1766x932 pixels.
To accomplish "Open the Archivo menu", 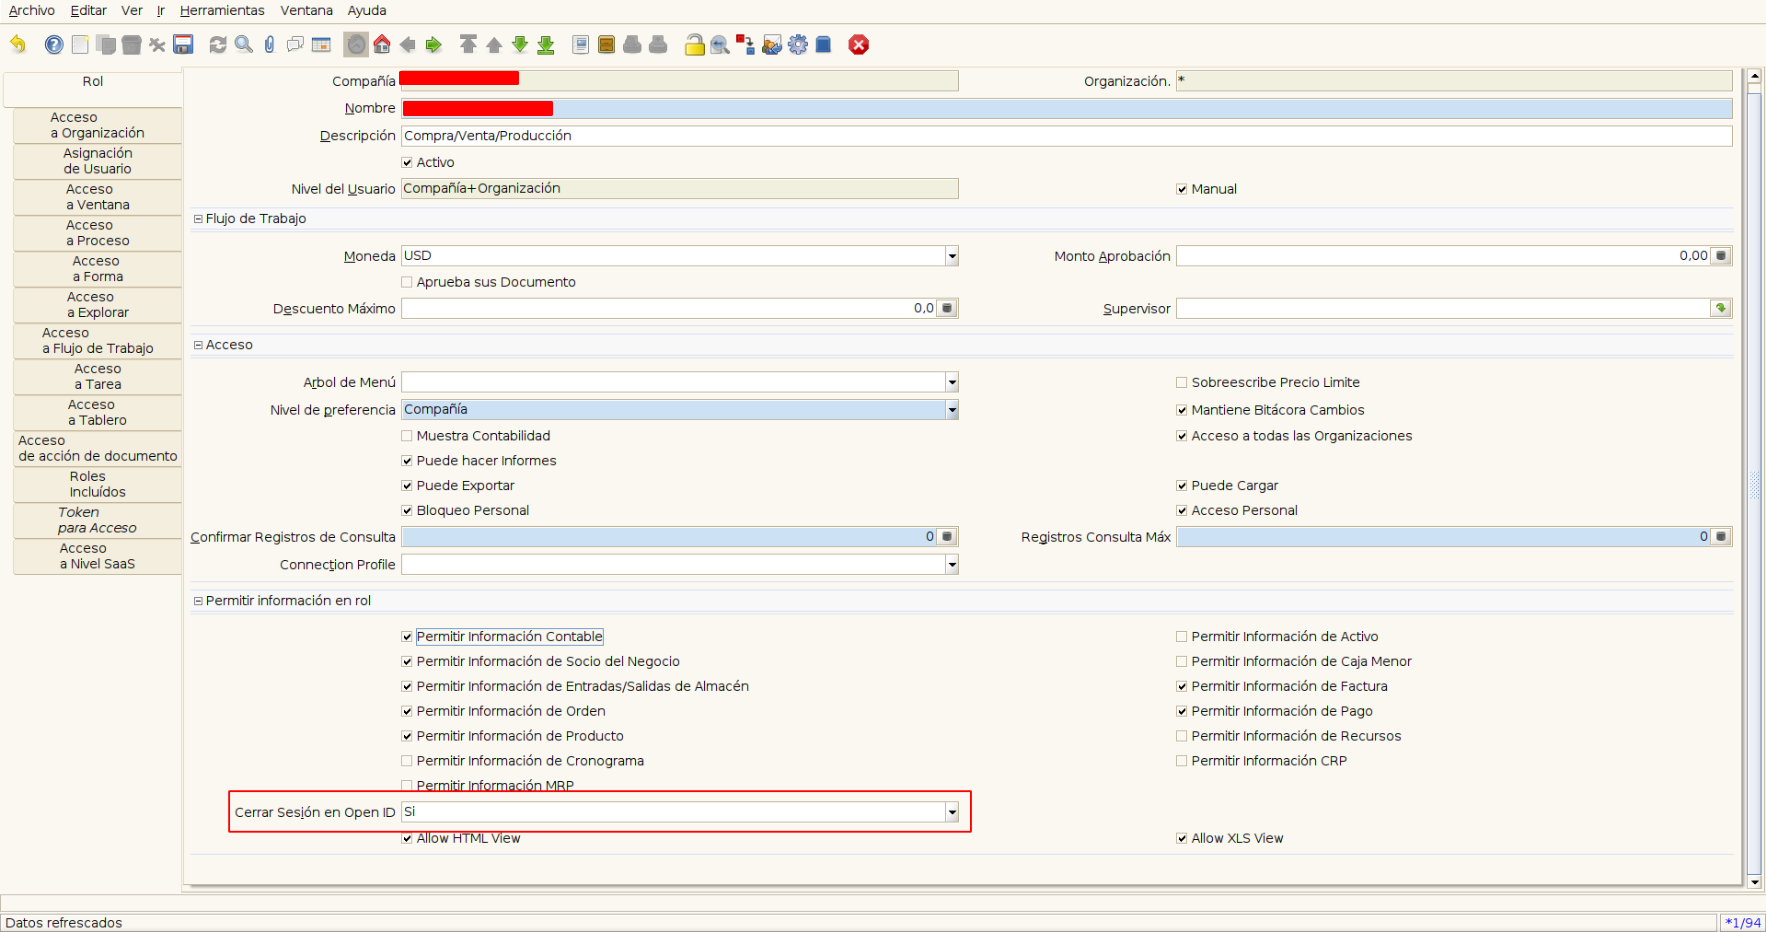I will click(31, 10).
